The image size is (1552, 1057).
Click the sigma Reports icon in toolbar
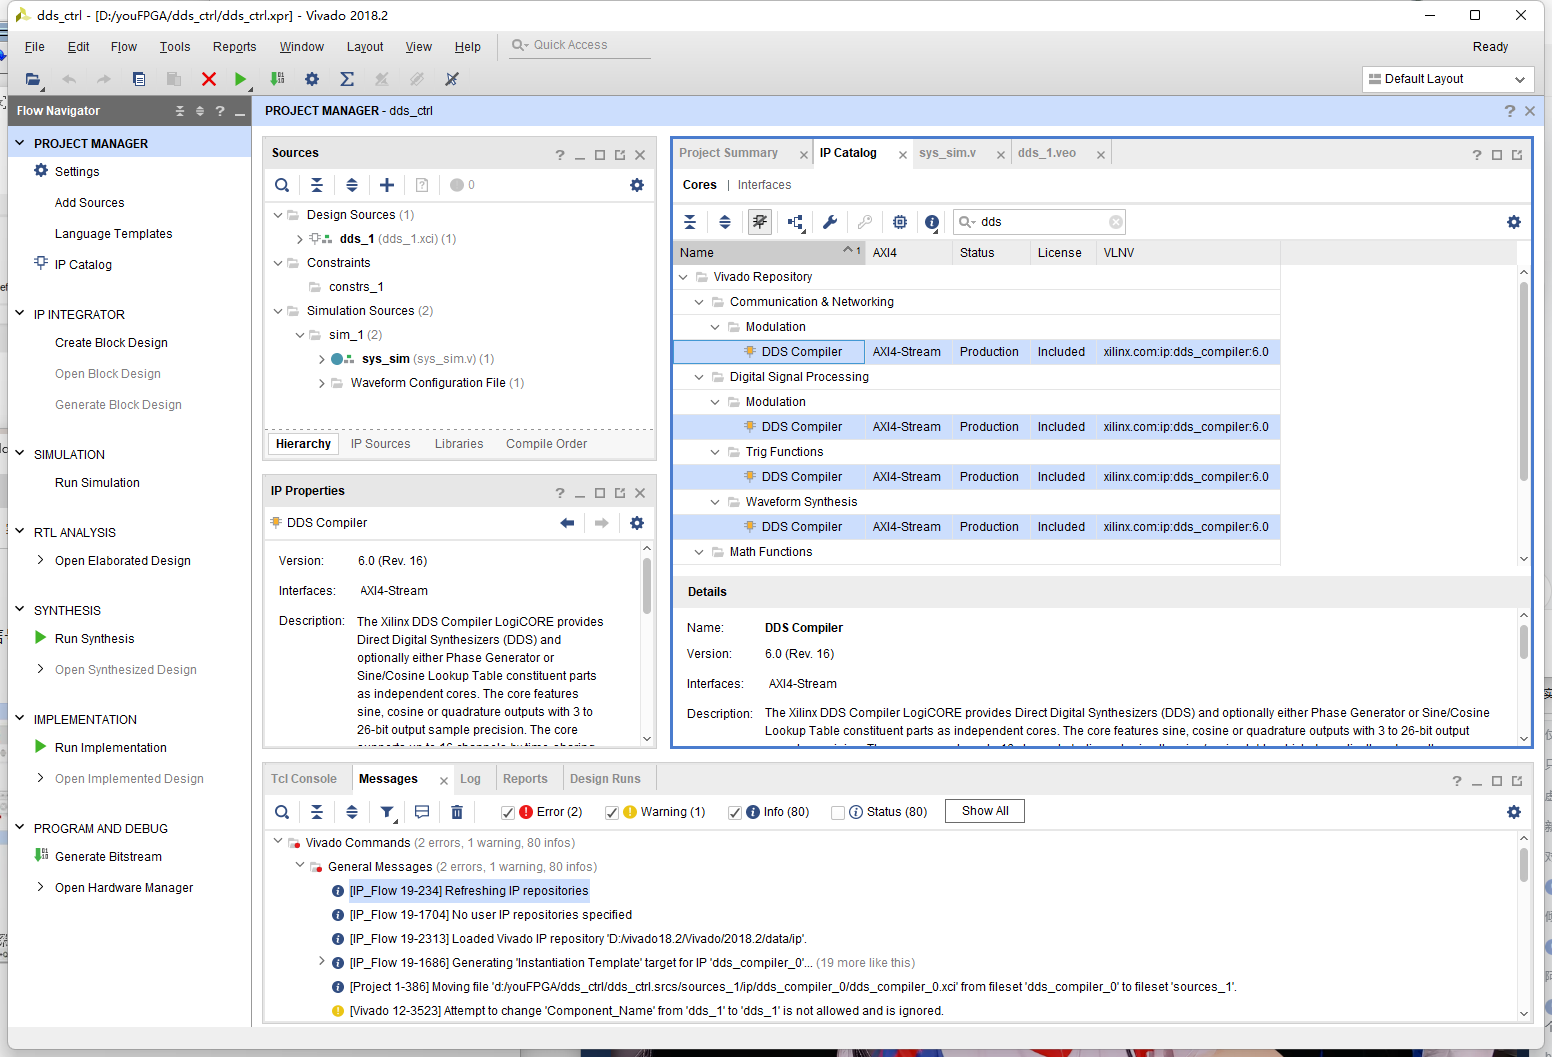[x=347, y=79]
